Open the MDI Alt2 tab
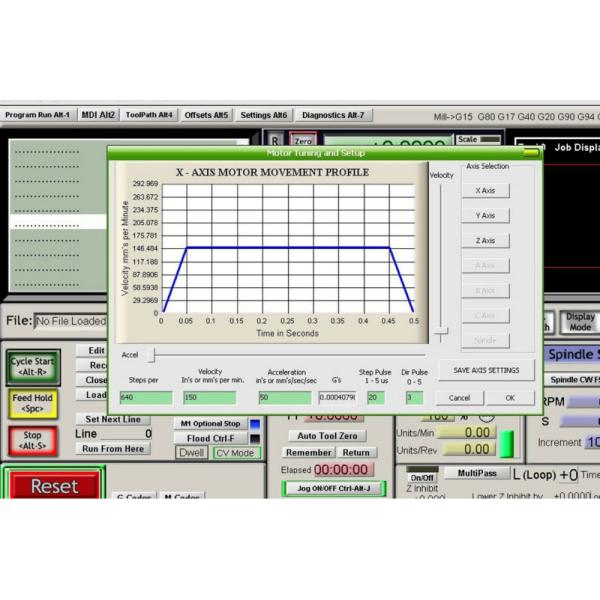Image resolution: width=600 pixels, height=600 pixels. (98, 115)
